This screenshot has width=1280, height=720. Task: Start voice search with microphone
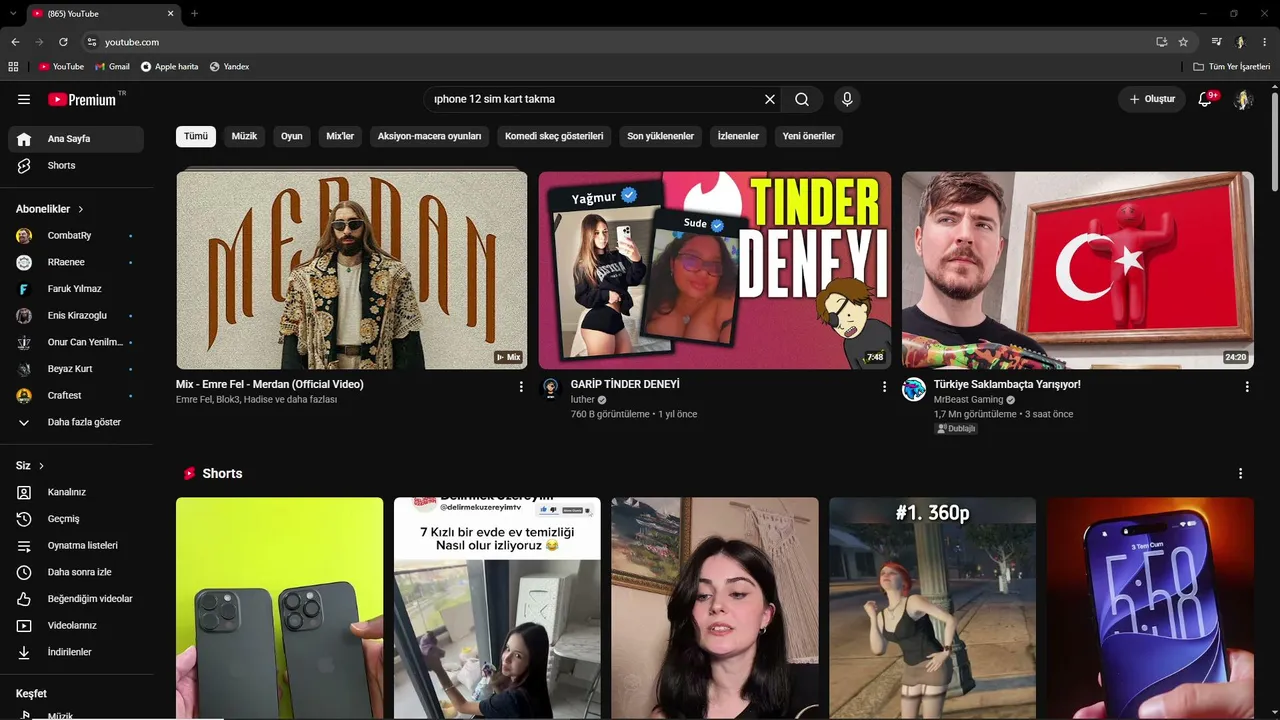click(x=847, y=99)
